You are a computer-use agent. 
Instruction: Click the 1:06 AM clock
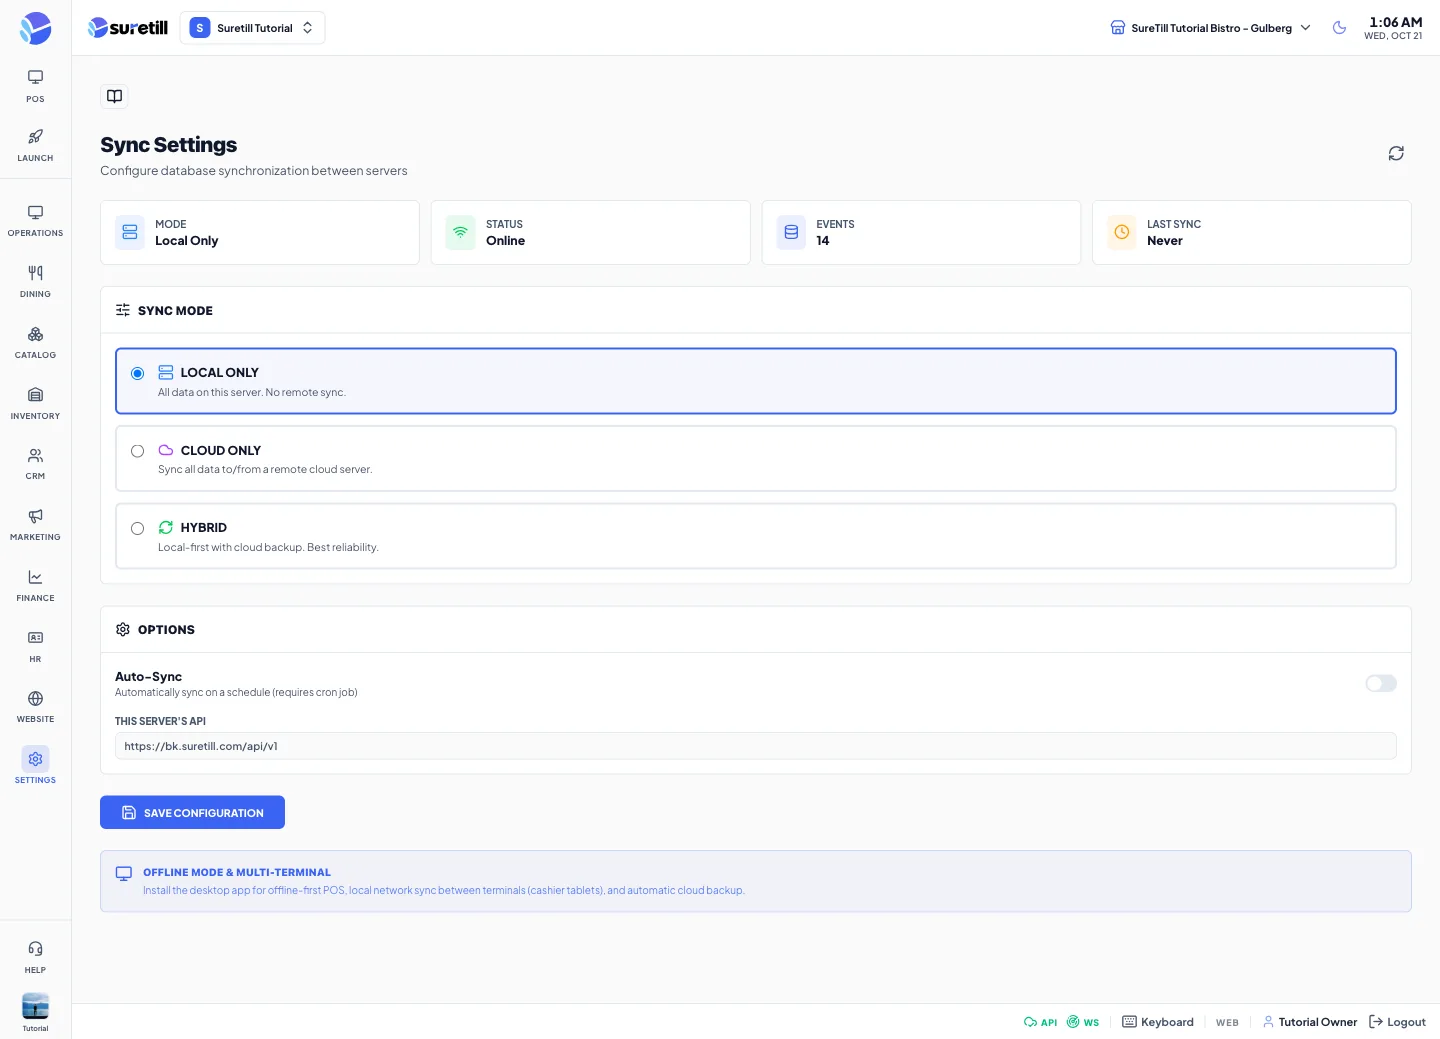point(1395,22)
